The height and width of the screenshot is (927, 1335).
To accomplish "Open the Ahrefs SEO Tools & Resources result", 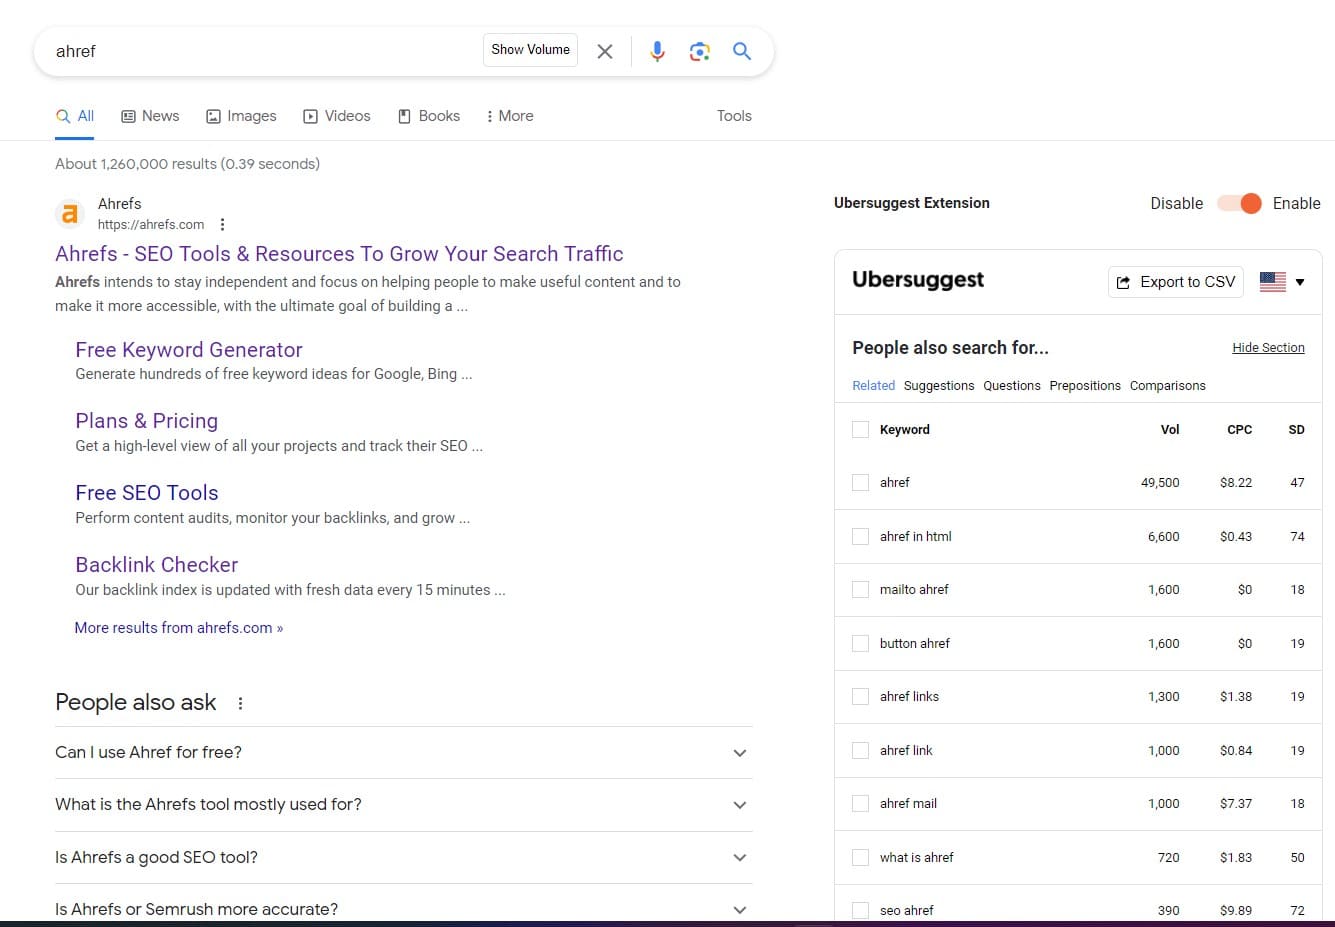I will 339,254.
